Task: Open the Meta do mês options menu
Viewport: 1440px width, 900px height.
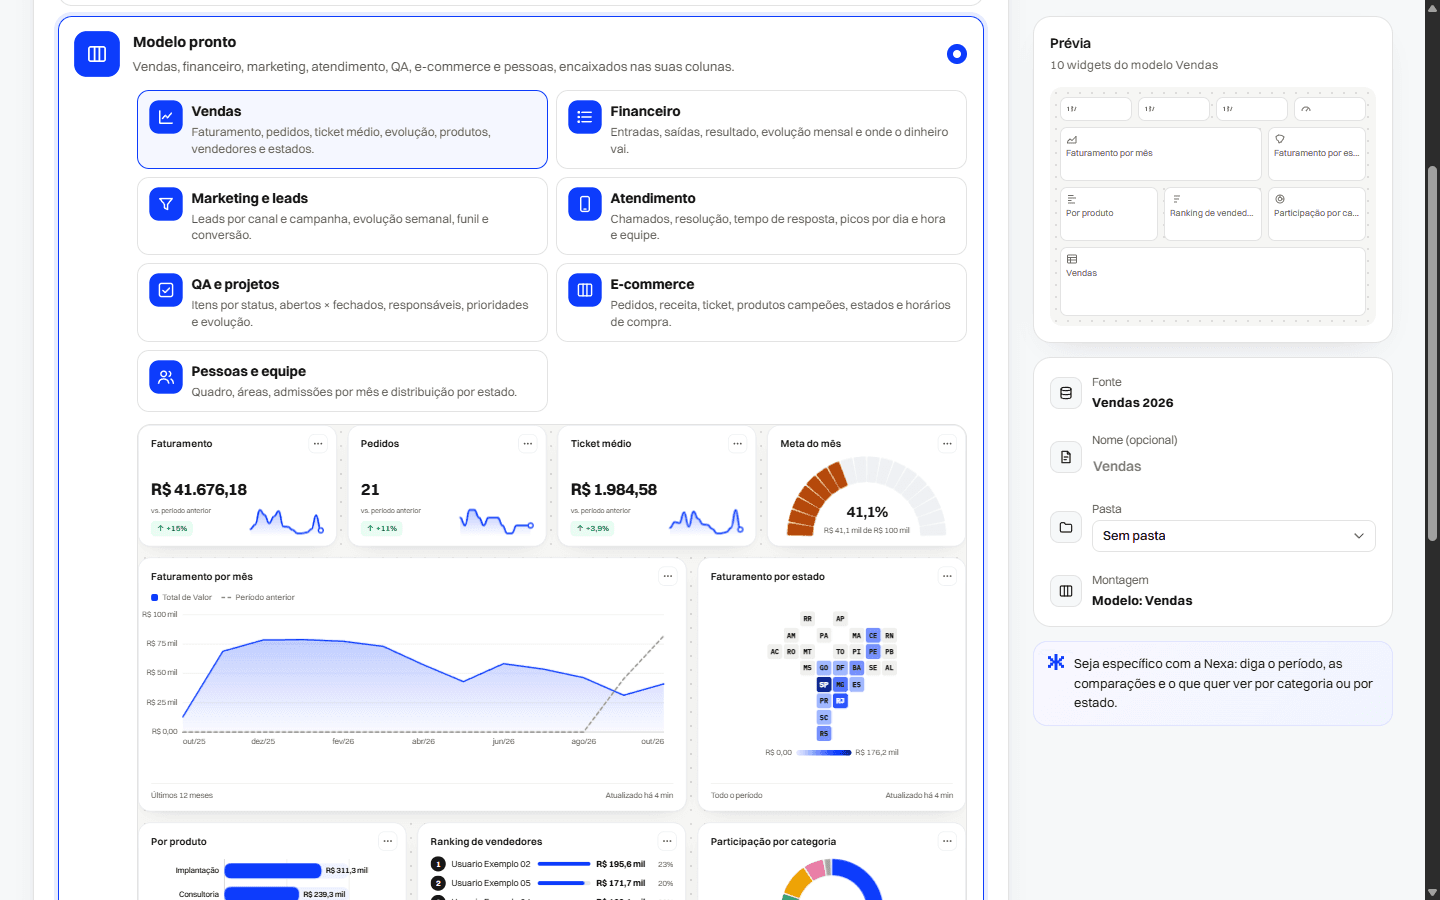Action: pyautogui.click(x=947, y=444)
